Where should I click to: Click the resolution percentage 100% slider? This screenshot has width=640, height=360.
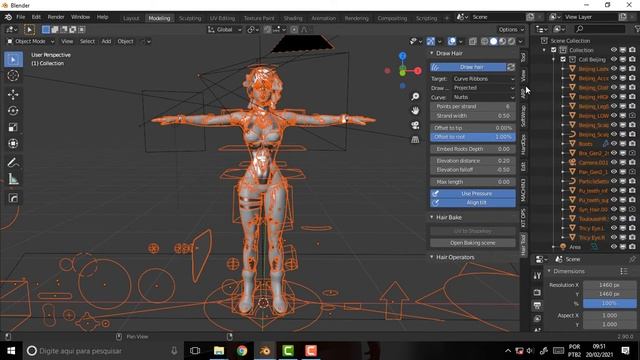click(609, 303)
